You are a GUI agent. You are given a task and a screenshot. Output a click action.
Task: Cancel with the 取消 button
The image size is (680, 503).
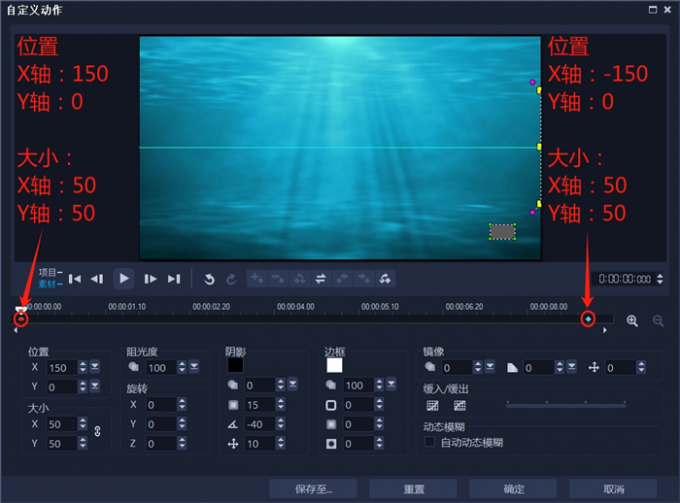[613, 489]
